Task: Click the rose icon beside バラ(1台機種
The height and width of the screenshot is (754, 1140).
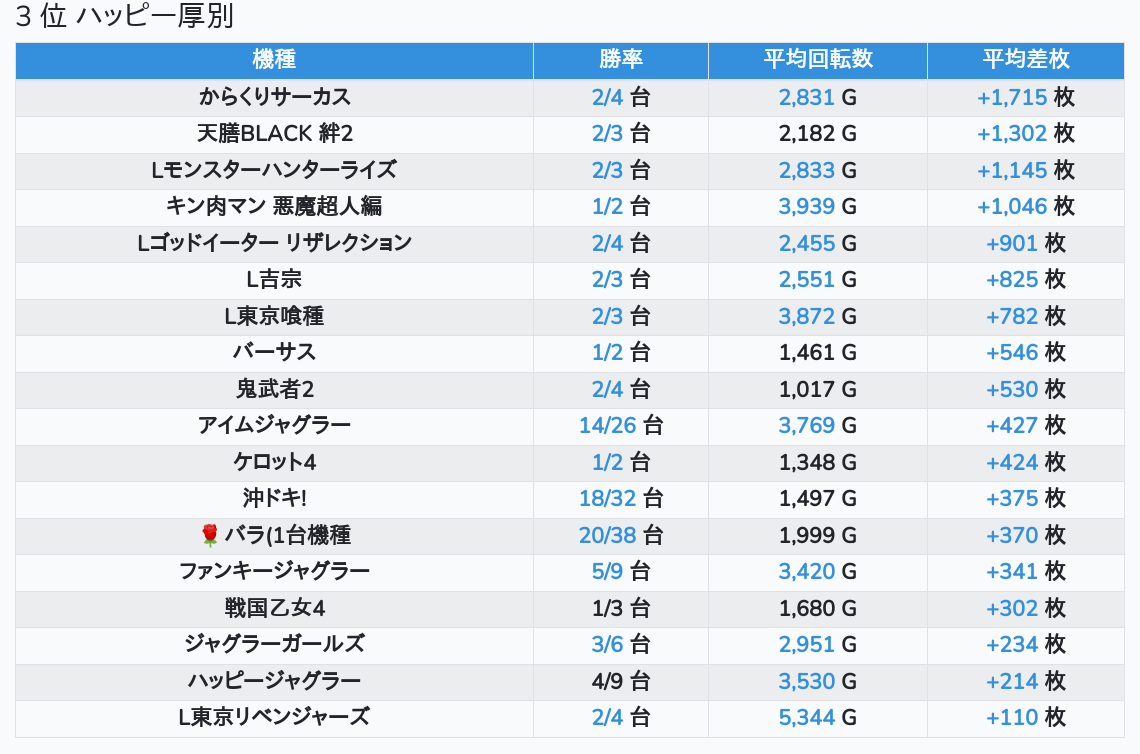Action: 209,535
